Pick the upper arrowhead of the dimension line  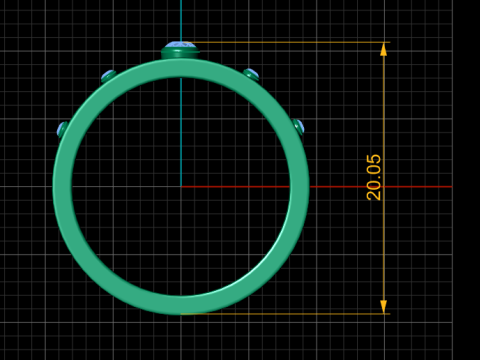click(384, 50)
